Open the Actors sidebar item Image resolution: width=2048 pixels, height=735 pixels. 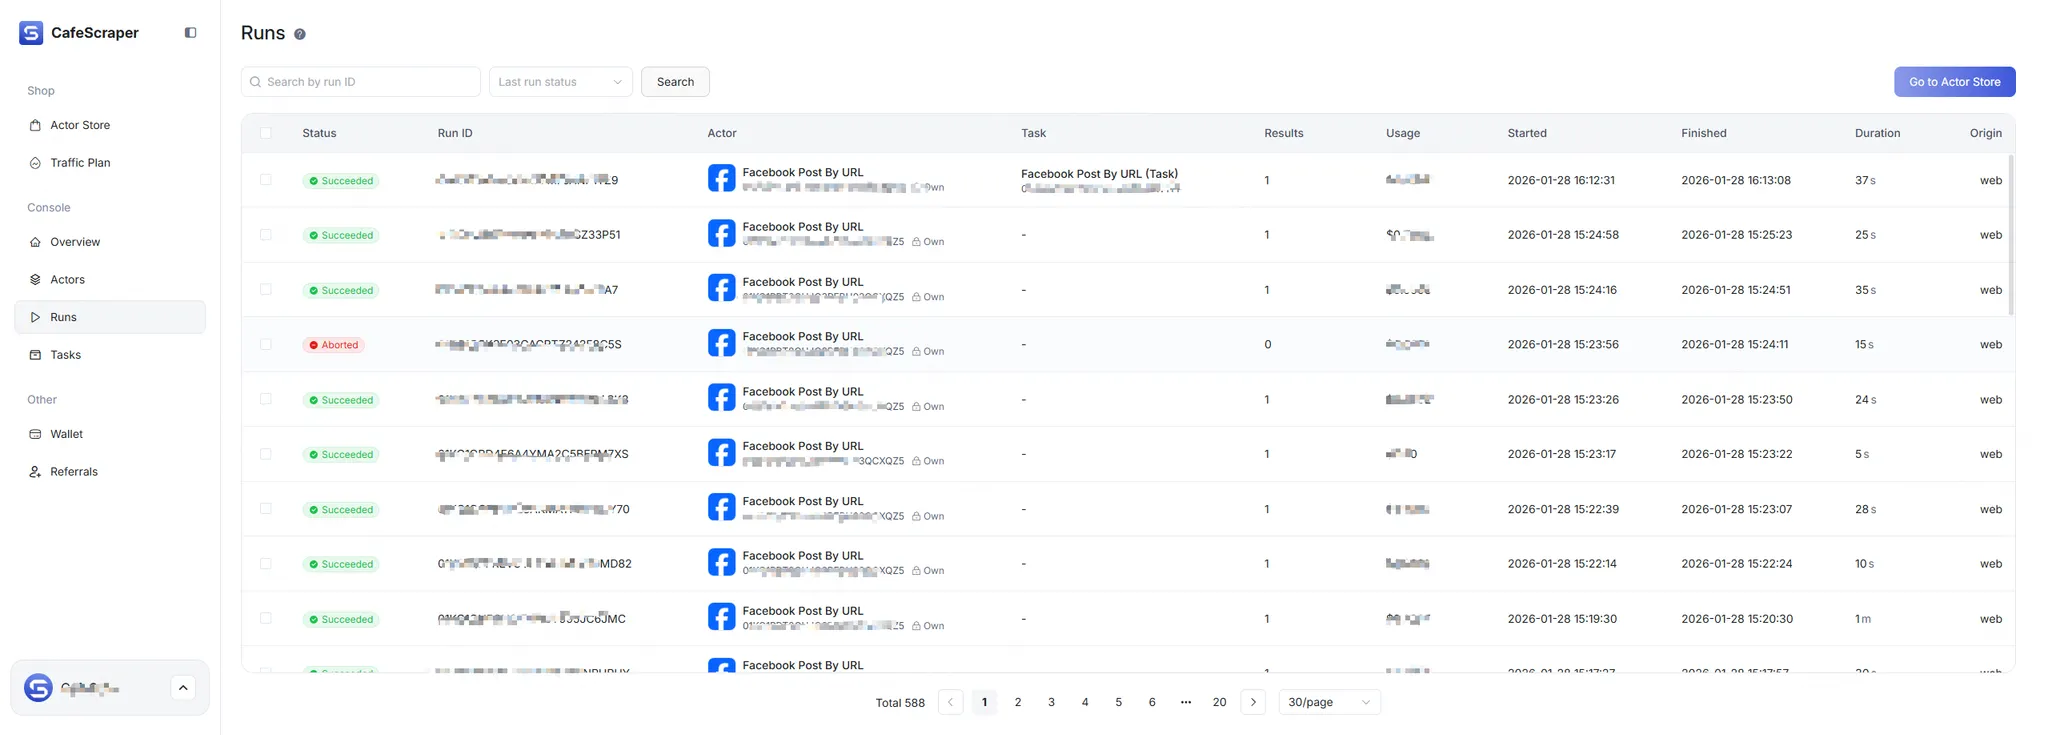click(110, 280)
